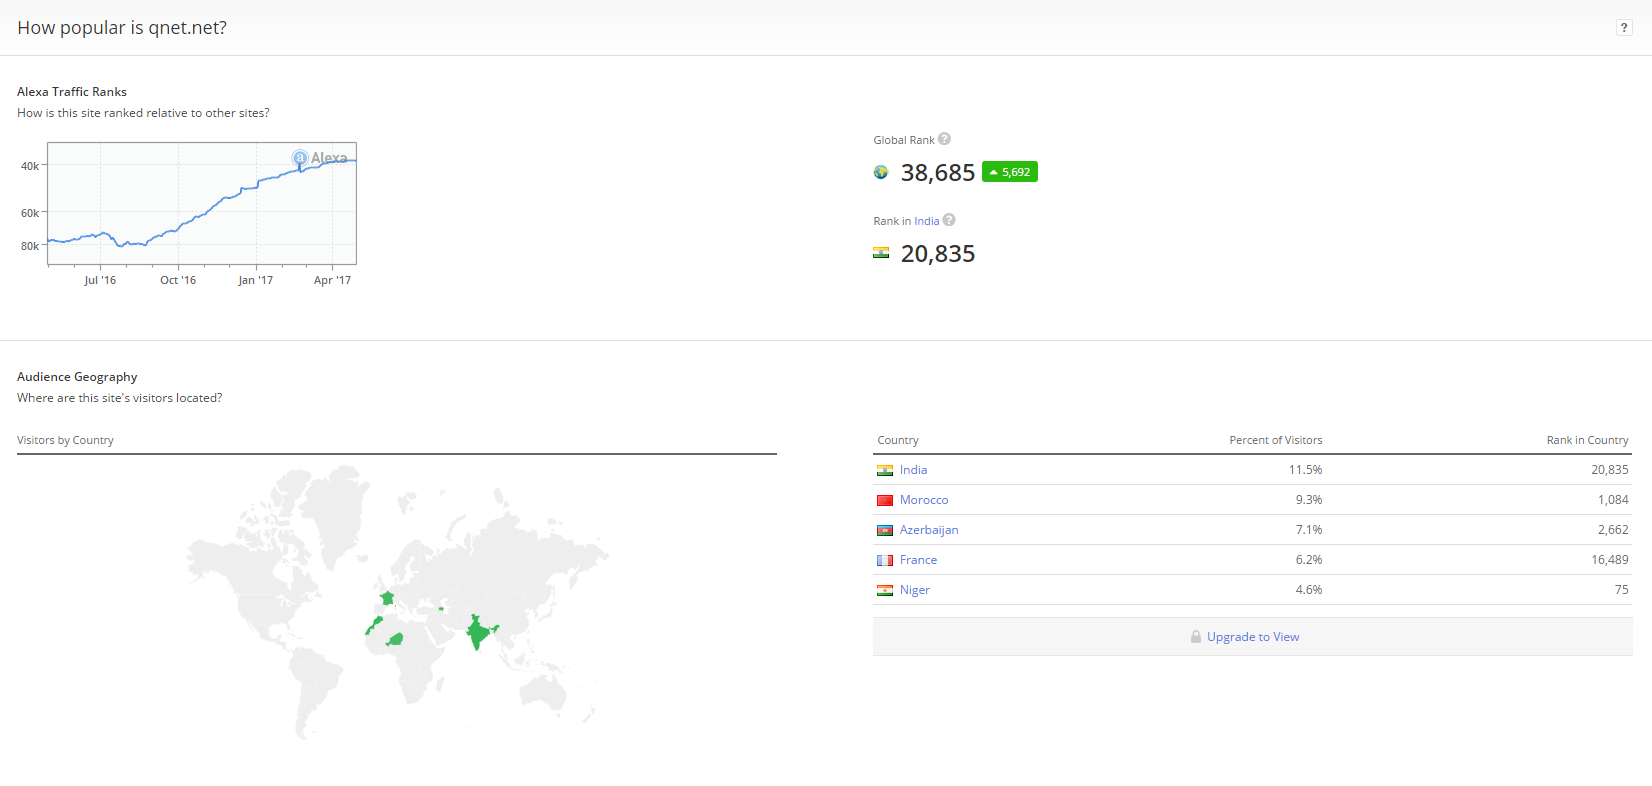Click the Upgrade to View link
Screen dimensions: 1652x786
(x=1253, y=637)
